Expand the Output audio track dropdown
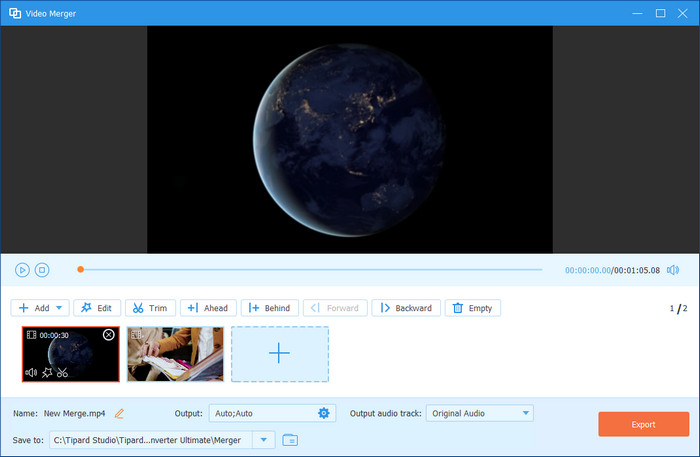This screenshot has width=700, height=457. pyautogui.click(x=526, y=413)
